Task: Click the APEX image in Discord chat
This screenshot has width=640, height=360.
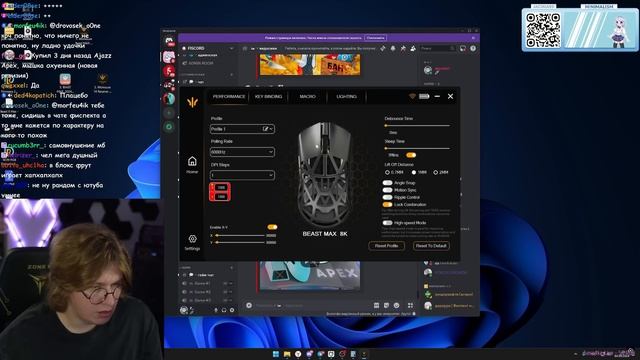Action: 310,276
